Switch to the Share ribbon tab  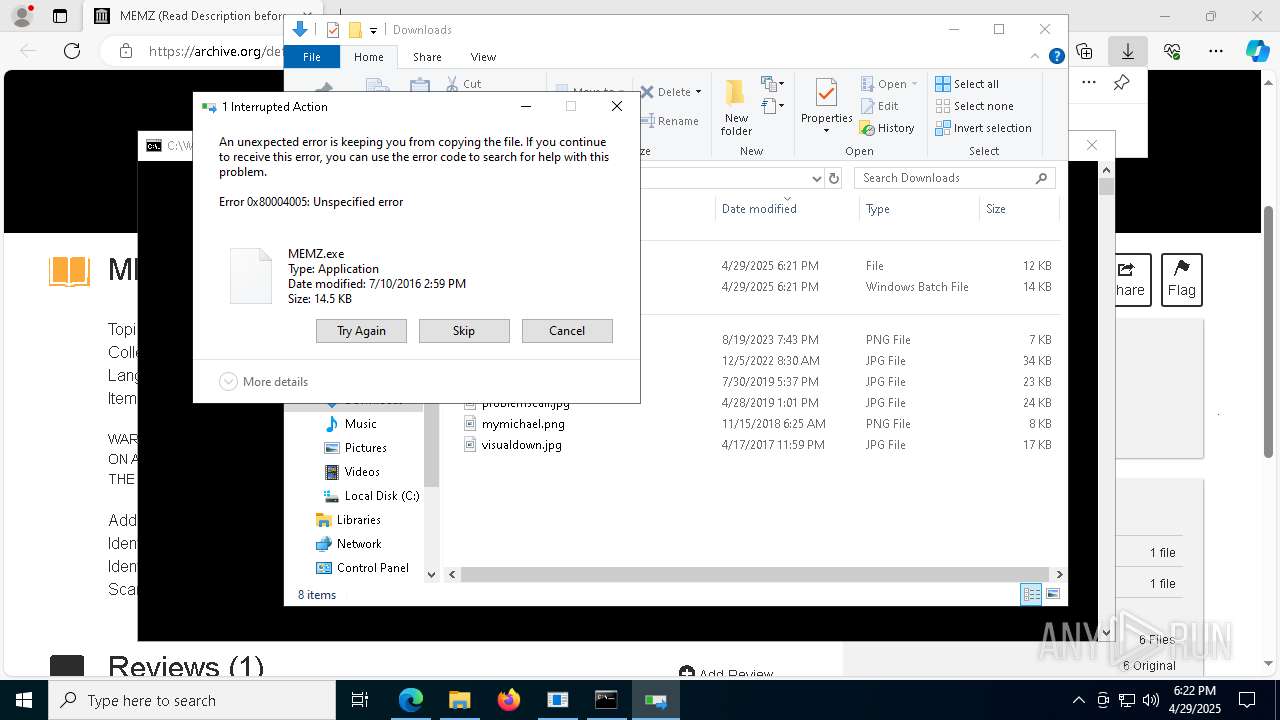[x=427, y=57]
